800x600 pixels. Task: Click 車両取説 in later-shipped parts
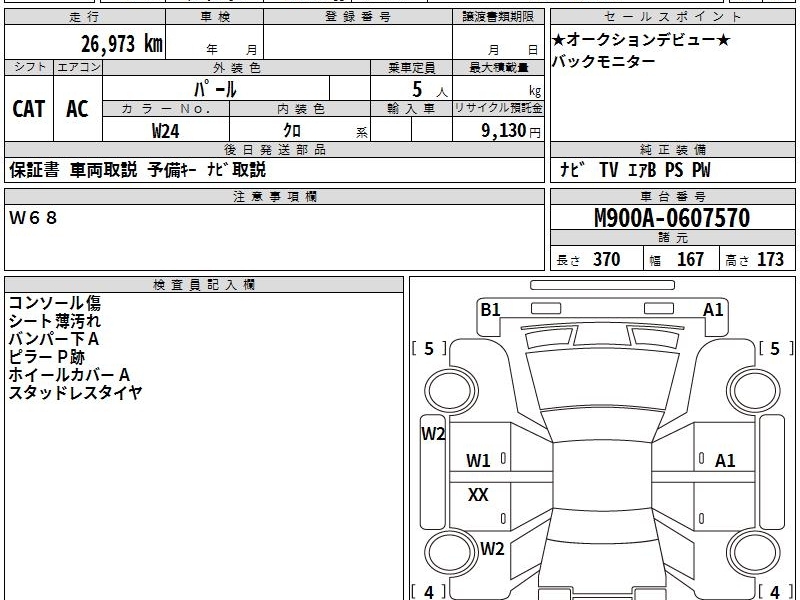pyautogui.click(x=104, y=170)
